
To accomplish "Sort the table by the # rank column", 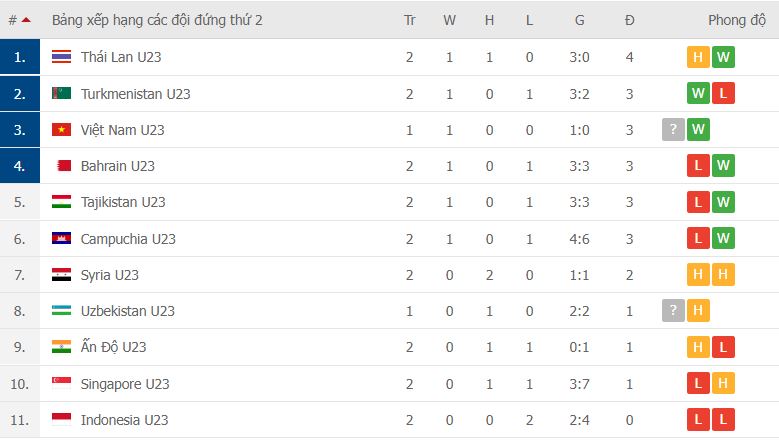I will (18, 20).
